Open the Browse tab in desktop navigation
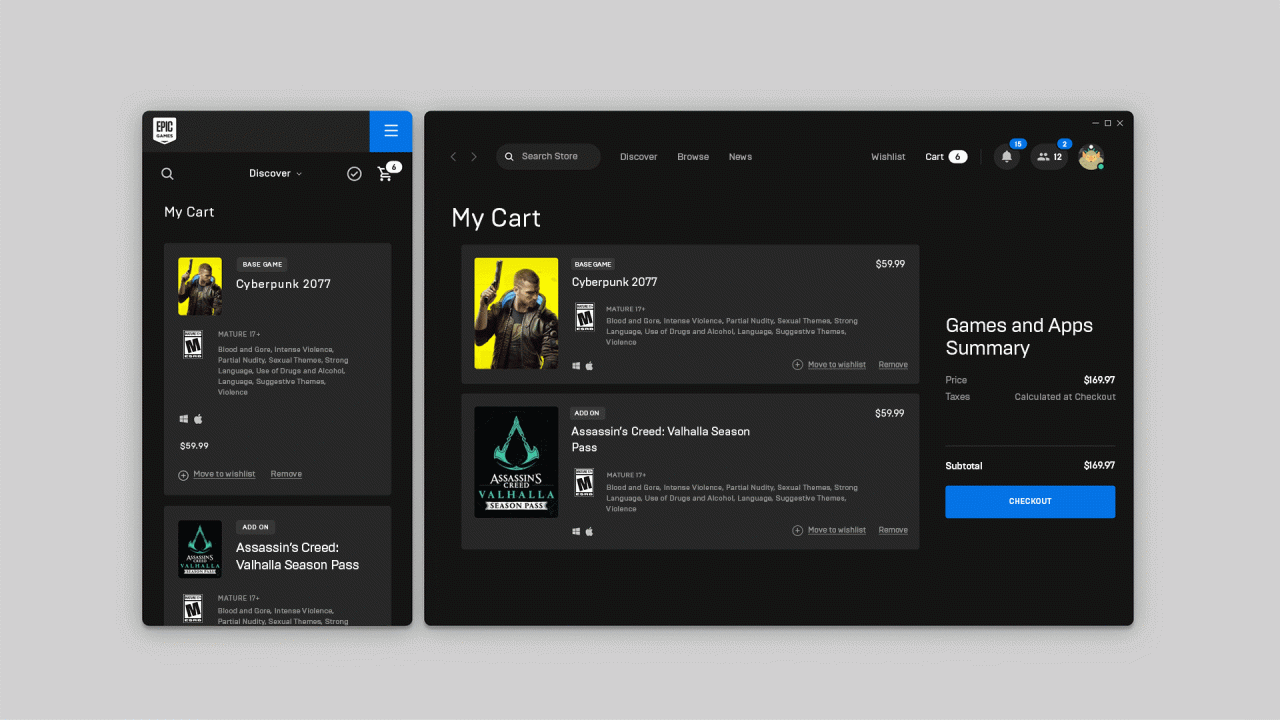1280x720 pixels. (x=693, y=157)
